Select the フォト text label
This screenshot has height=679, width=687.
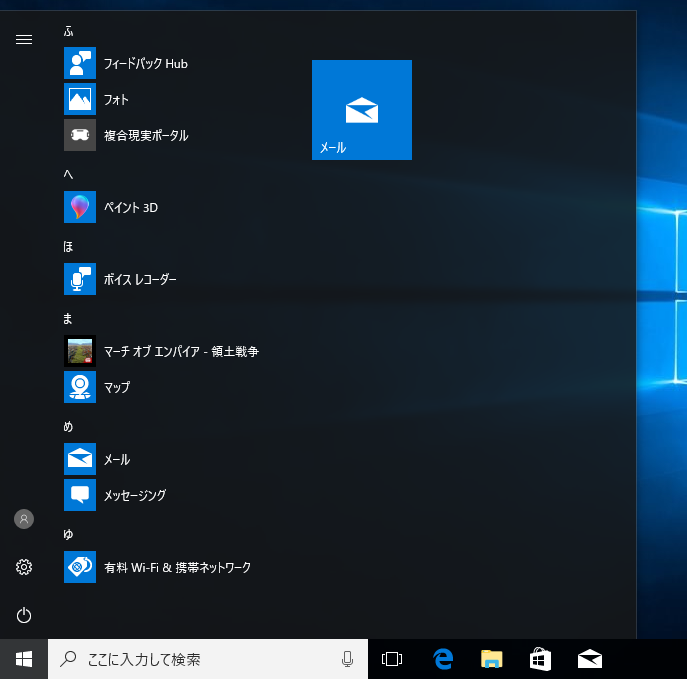pyautogui.click(x=116, y=100)
